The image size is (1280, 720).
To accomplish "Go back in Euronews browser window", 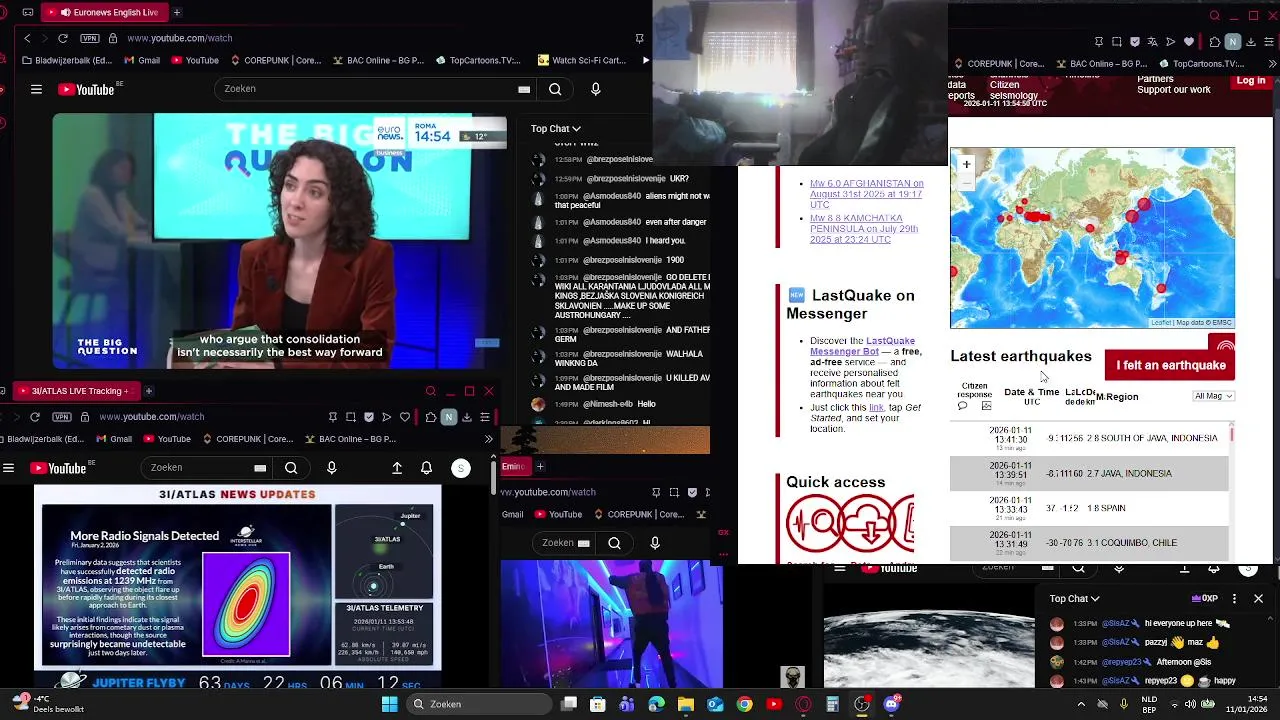I will tap(27, 38).
